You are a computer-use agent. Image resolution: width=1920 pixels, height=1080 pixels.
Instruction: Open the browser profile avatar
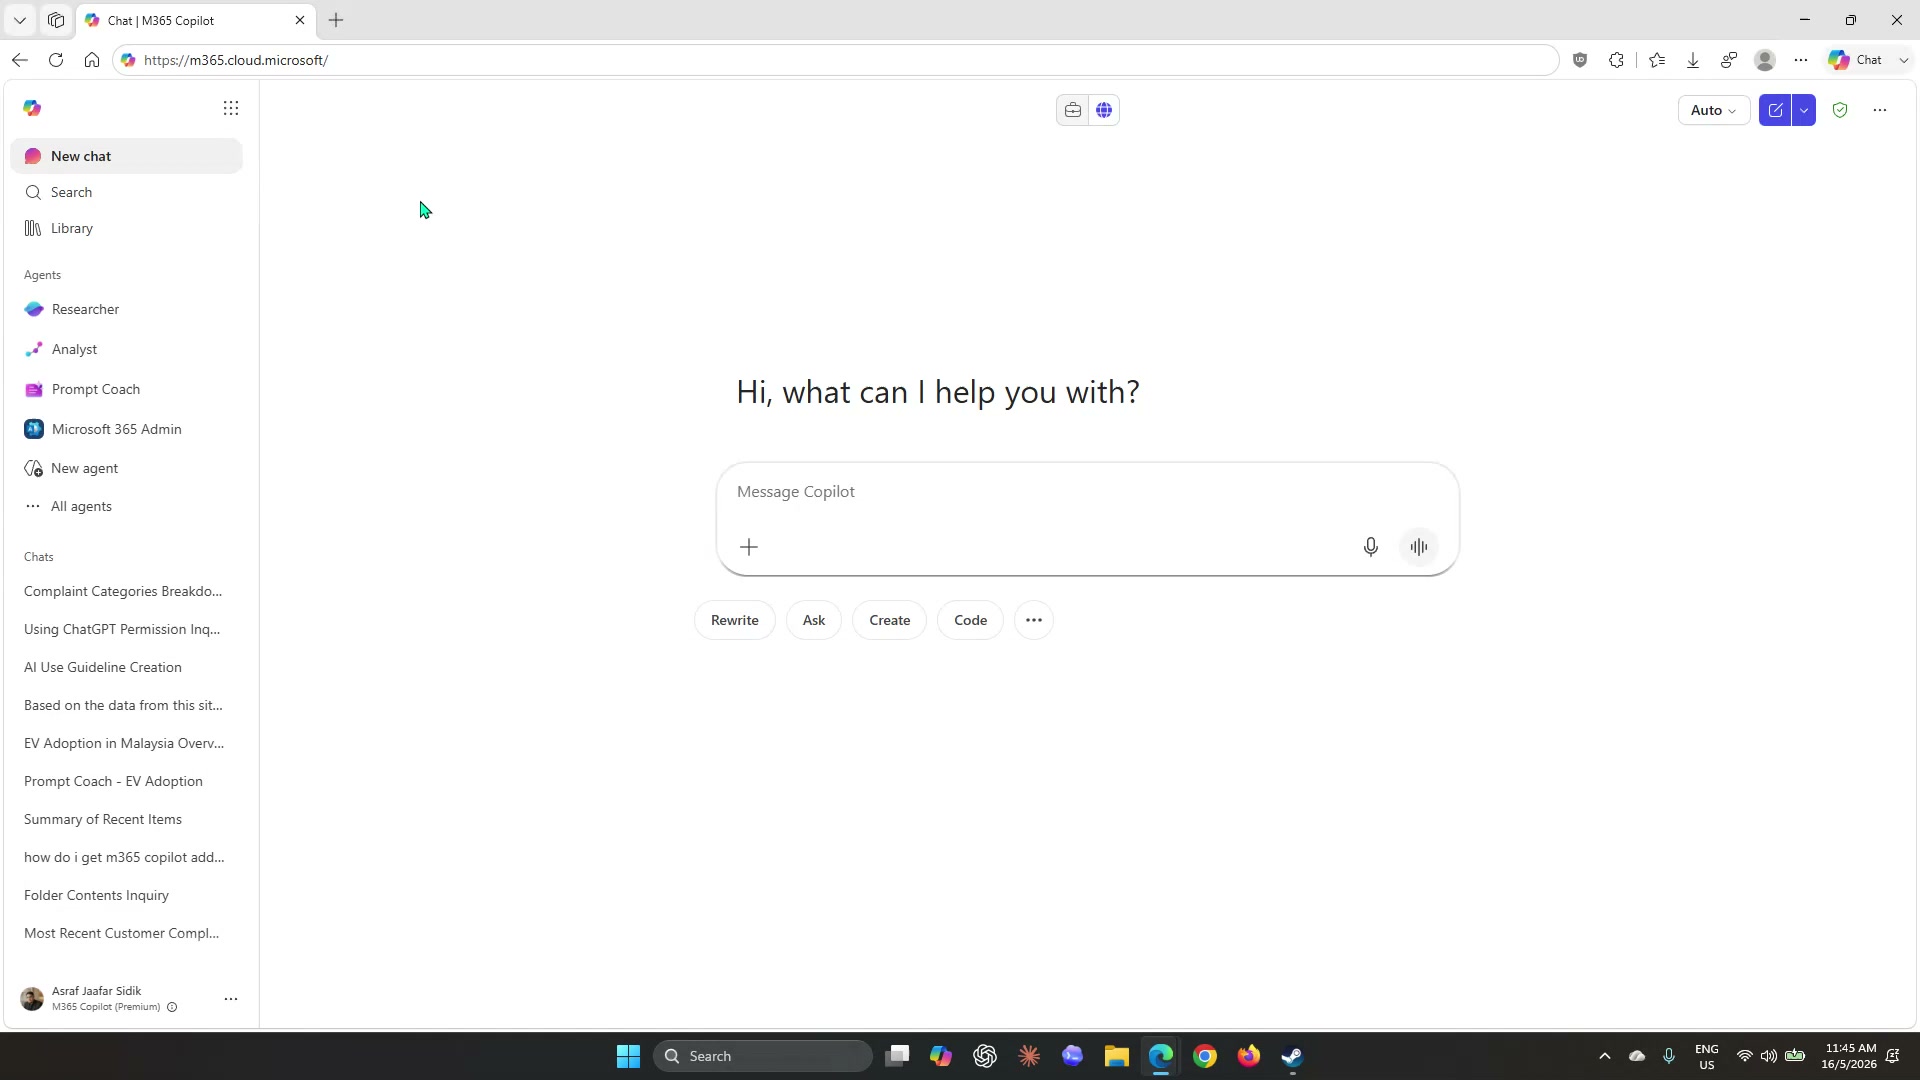(1765, 60)
